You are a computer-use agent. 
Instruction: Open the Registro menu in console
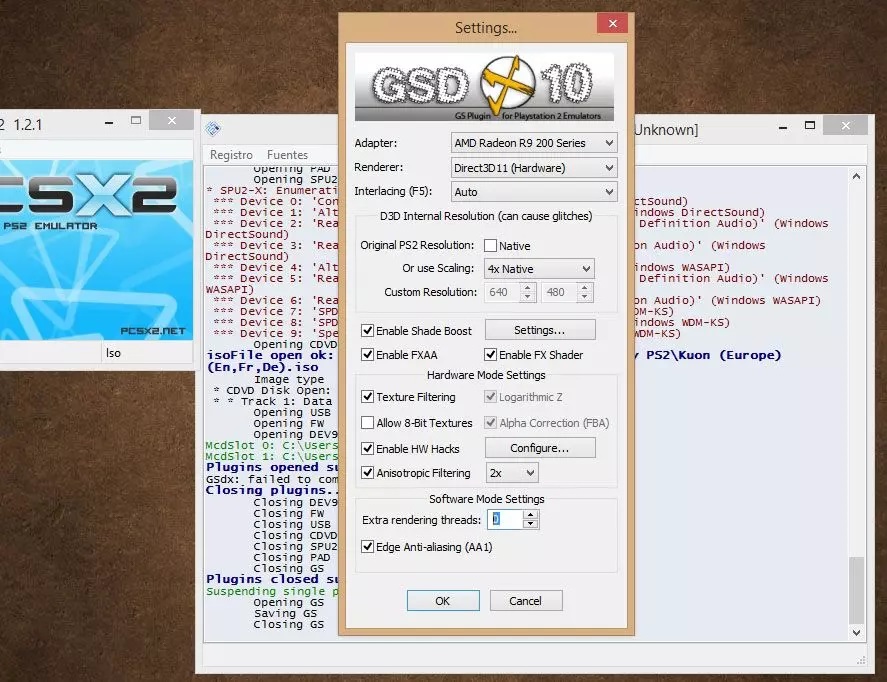(x=231, y=154)
